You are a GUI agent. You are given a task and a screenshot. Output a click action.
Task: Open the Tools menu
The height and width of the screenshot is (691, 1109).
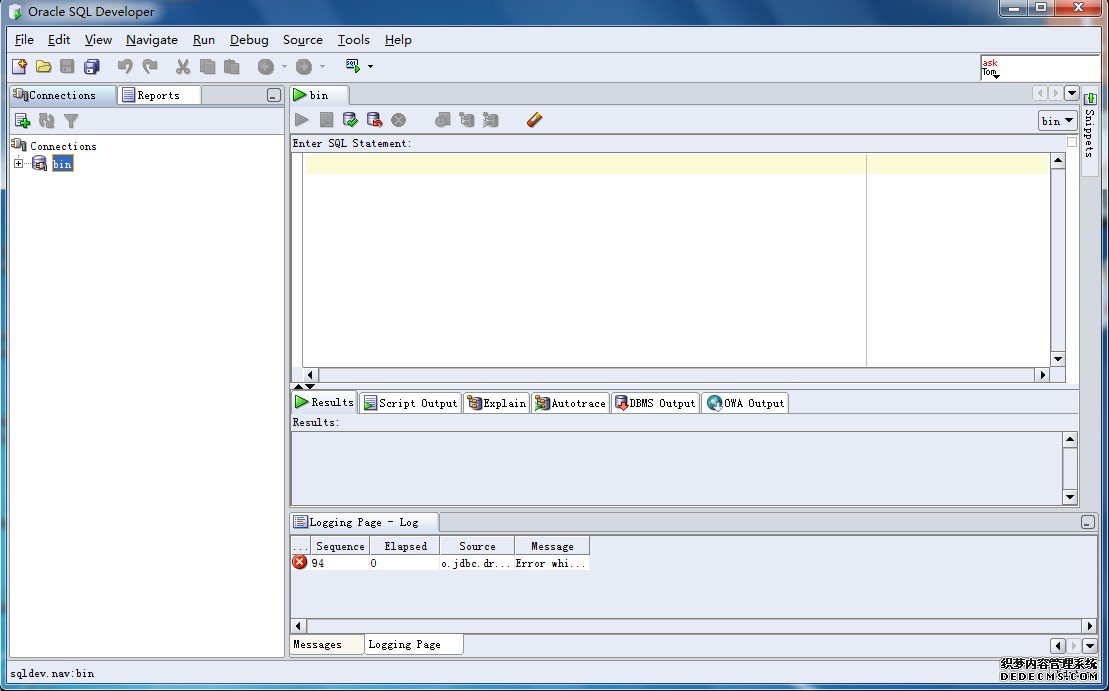point(353,40)
